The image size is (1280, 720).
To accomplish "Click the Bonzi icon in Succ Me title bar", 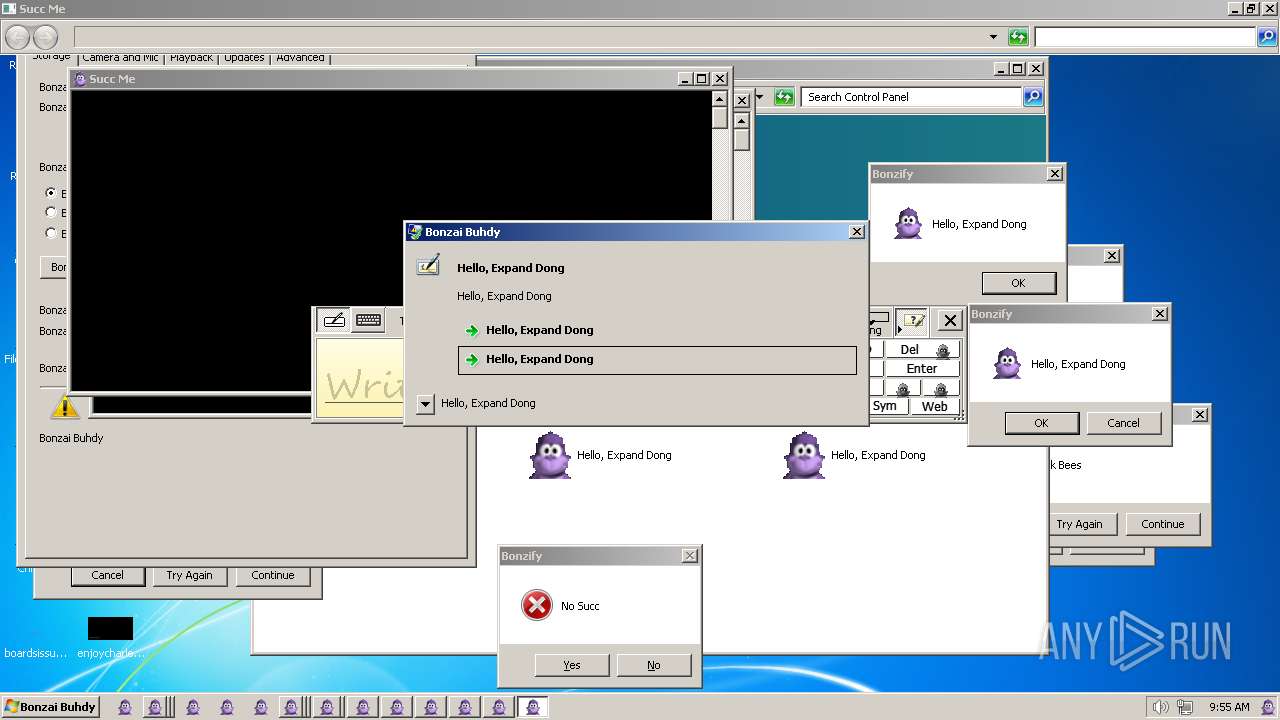I will tap(80, 79).
